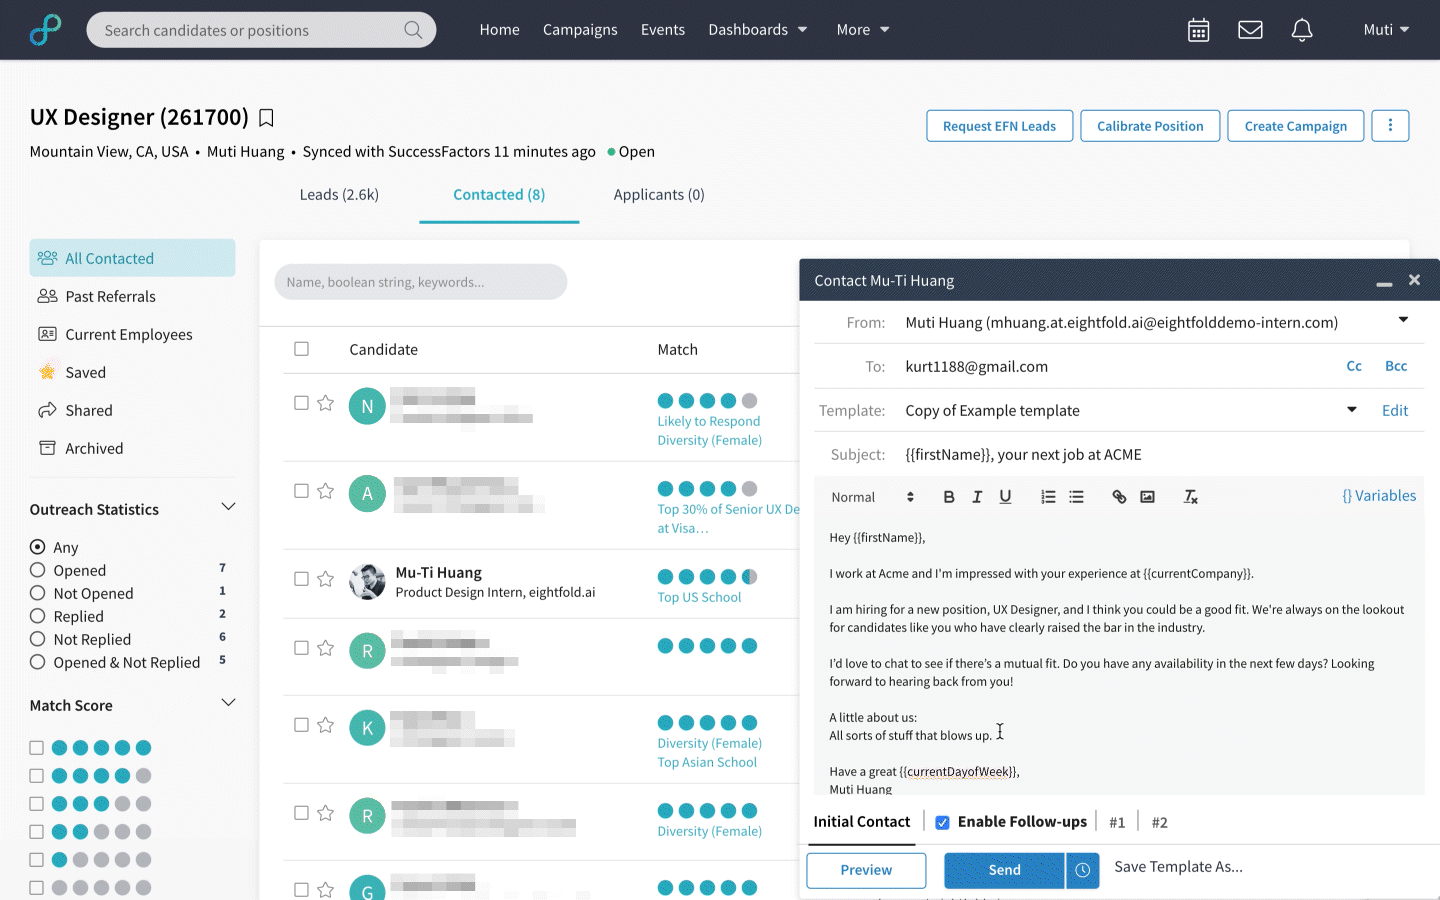This screenshot has height=900, width=1440.
Task: Minimize the Contact Mu-Ti Huang panel
Action: [x=1384, y=283]
